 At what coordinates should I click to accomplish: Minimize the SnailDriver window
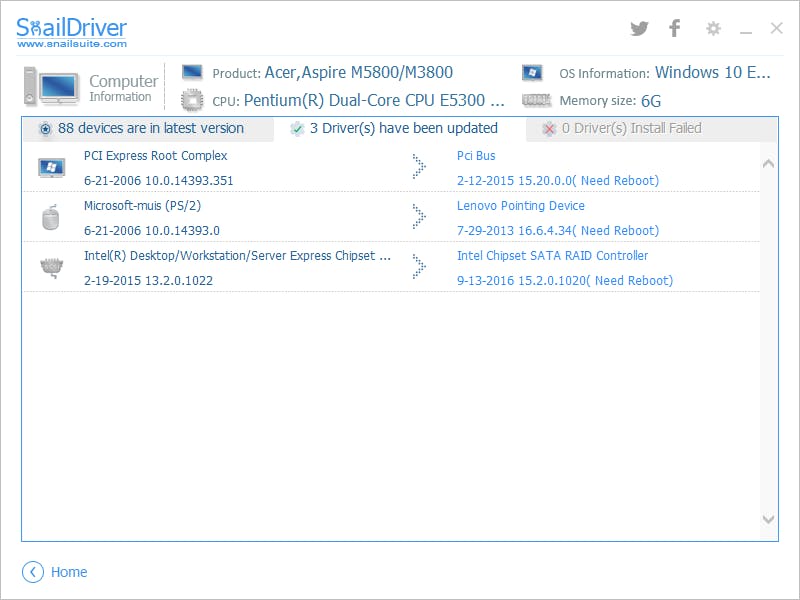(746, 32)
